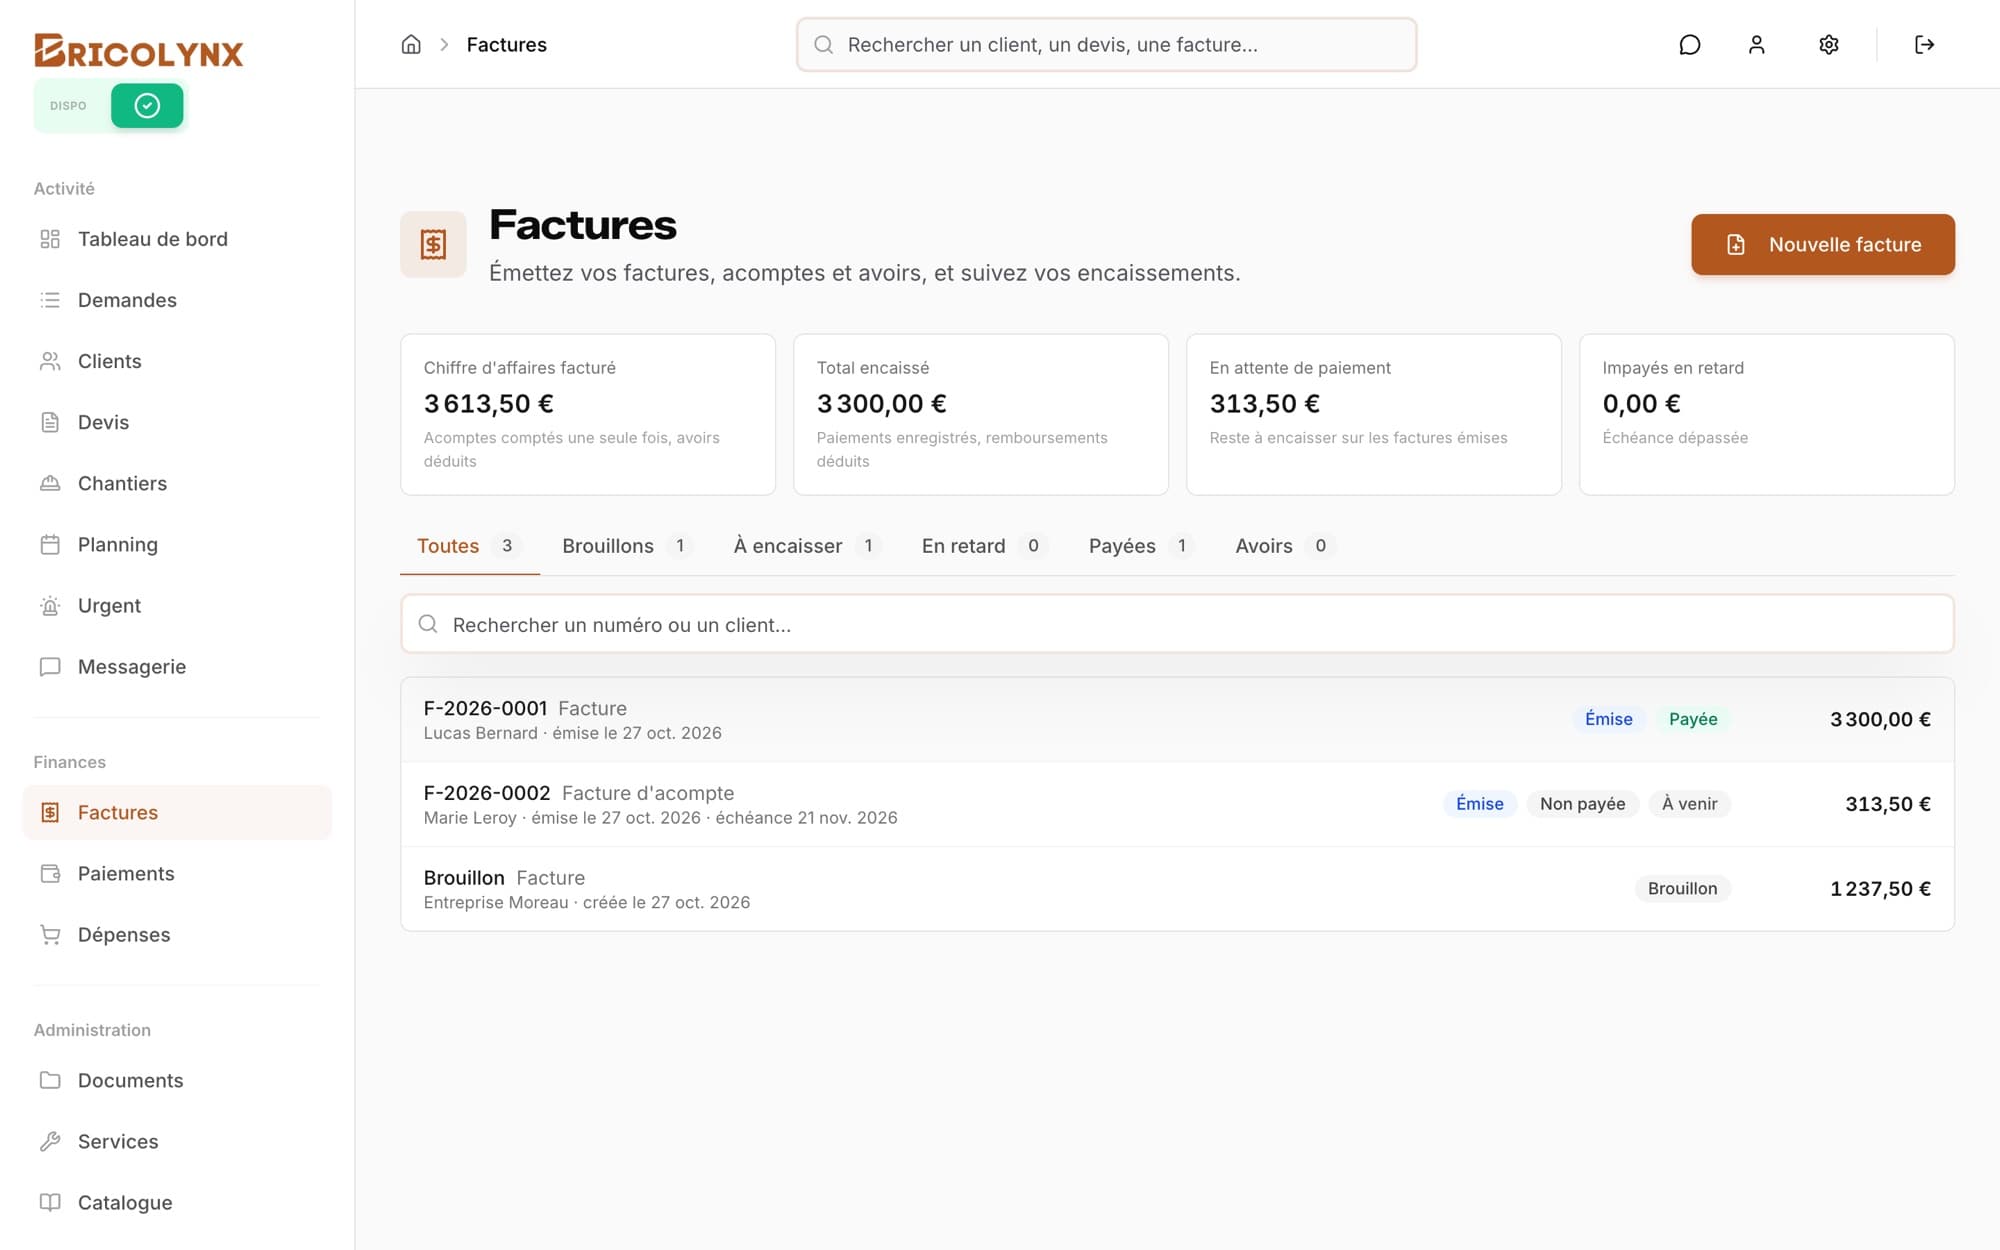Go to Factures in the sidebar
This screenshot has width=2000, height=1250.
[x=177, y=812]
